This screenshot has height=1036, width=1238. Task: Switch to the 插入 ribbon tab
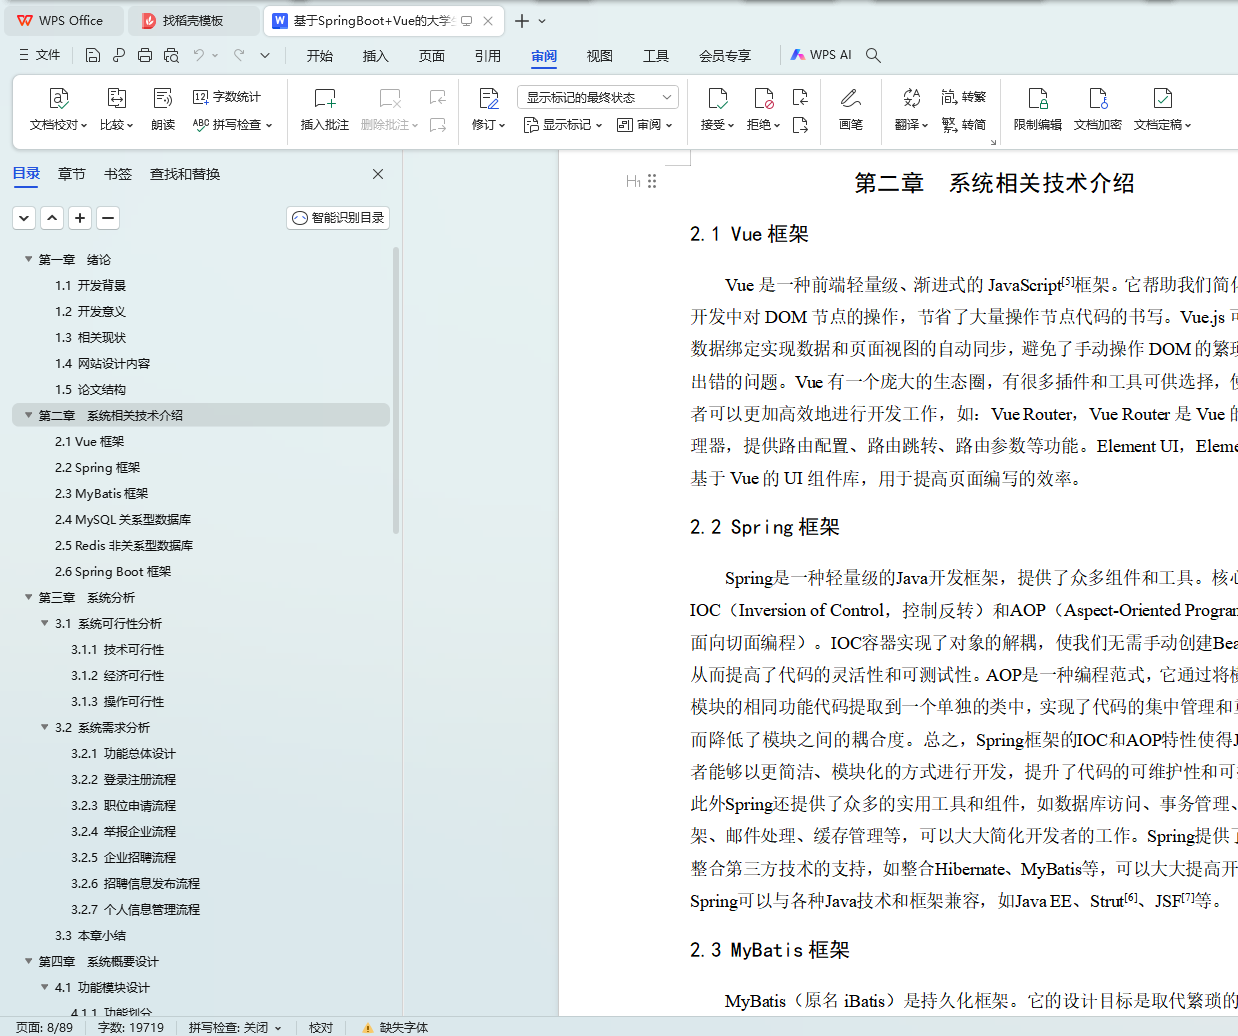click(376, 56)
